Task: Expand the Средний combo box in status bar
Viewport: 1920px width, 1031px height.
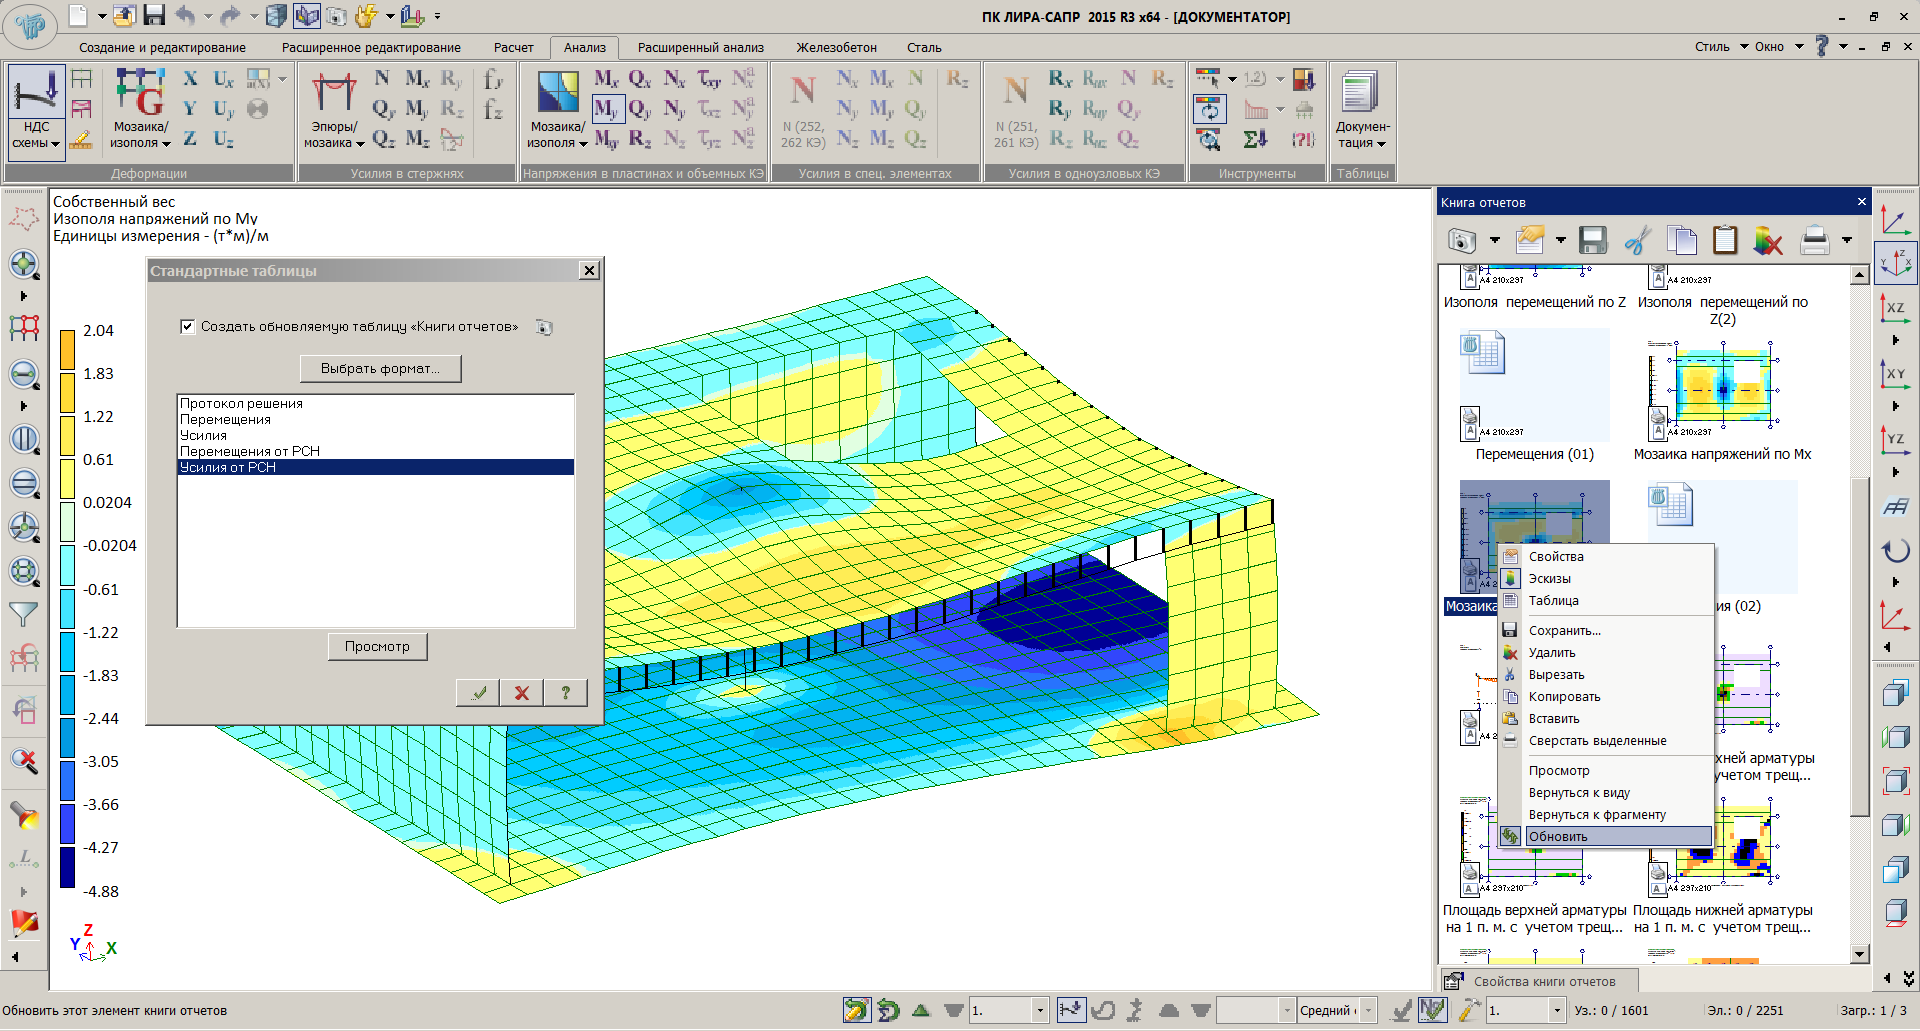Action: coord(1369,1011)
